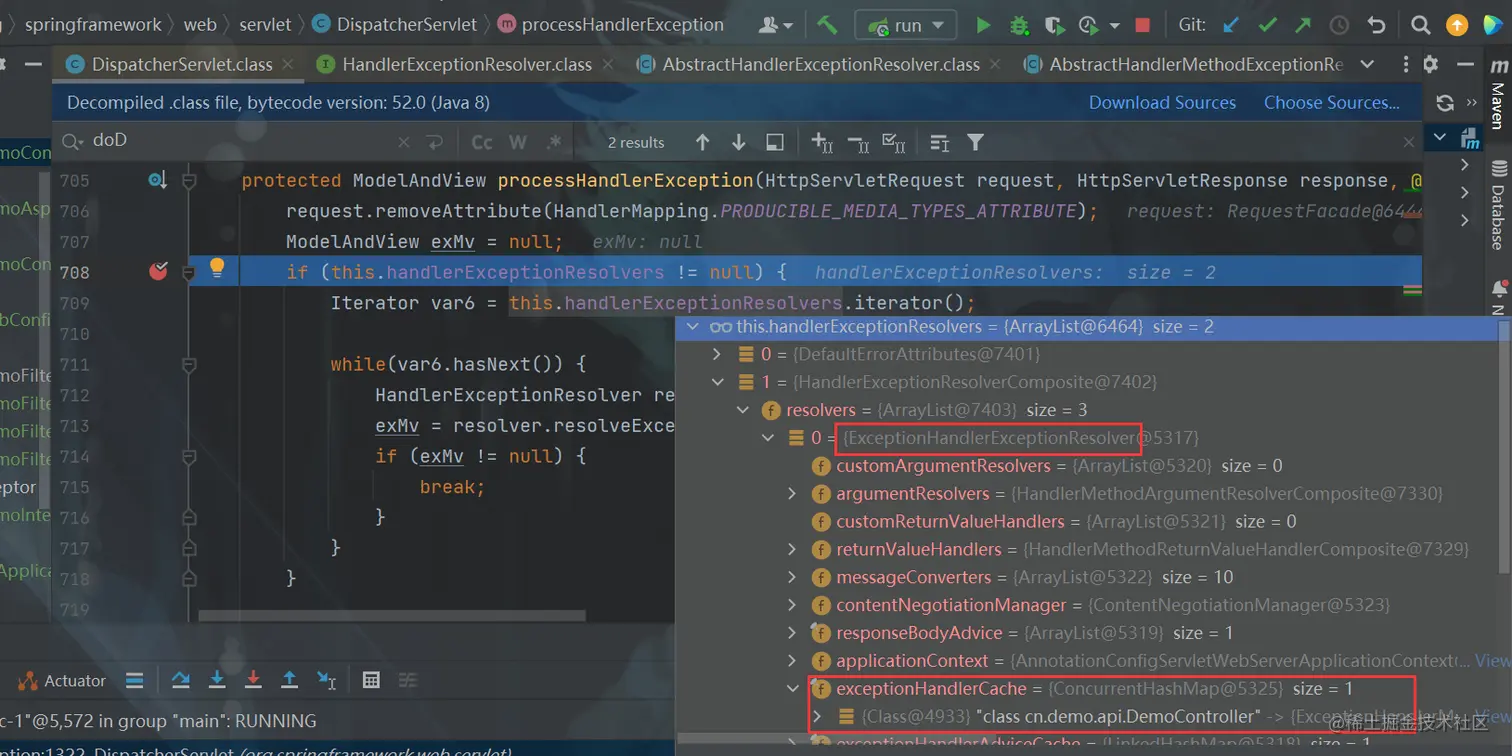Open the Actuator debugger tab
Screen dimensions: 1512x756
(62, 680)
